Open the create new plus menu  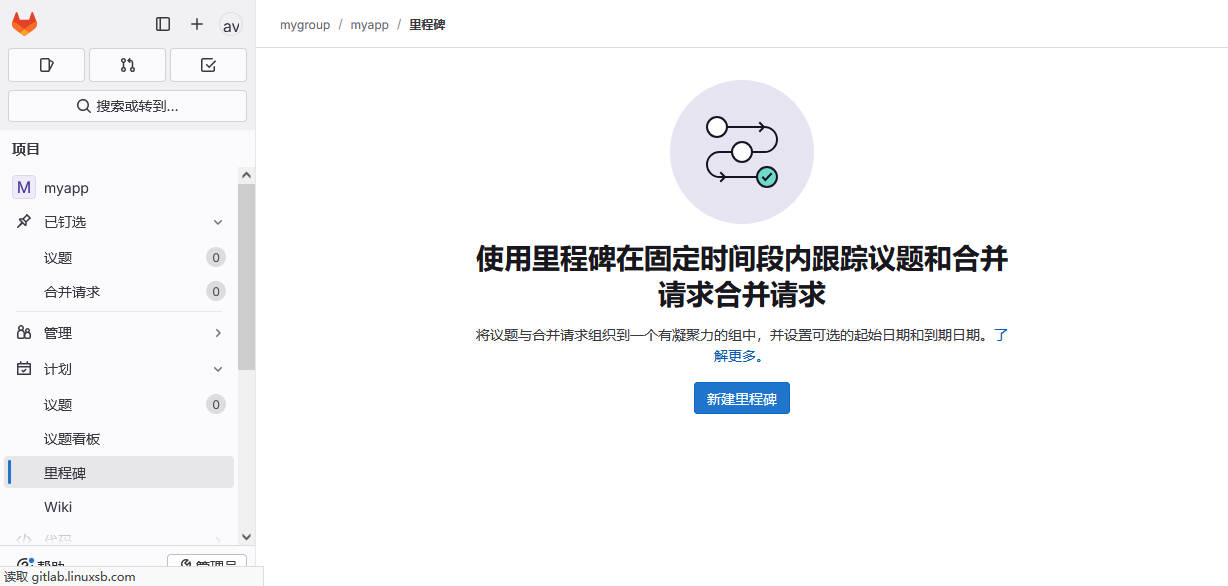[x=197, y=24]
